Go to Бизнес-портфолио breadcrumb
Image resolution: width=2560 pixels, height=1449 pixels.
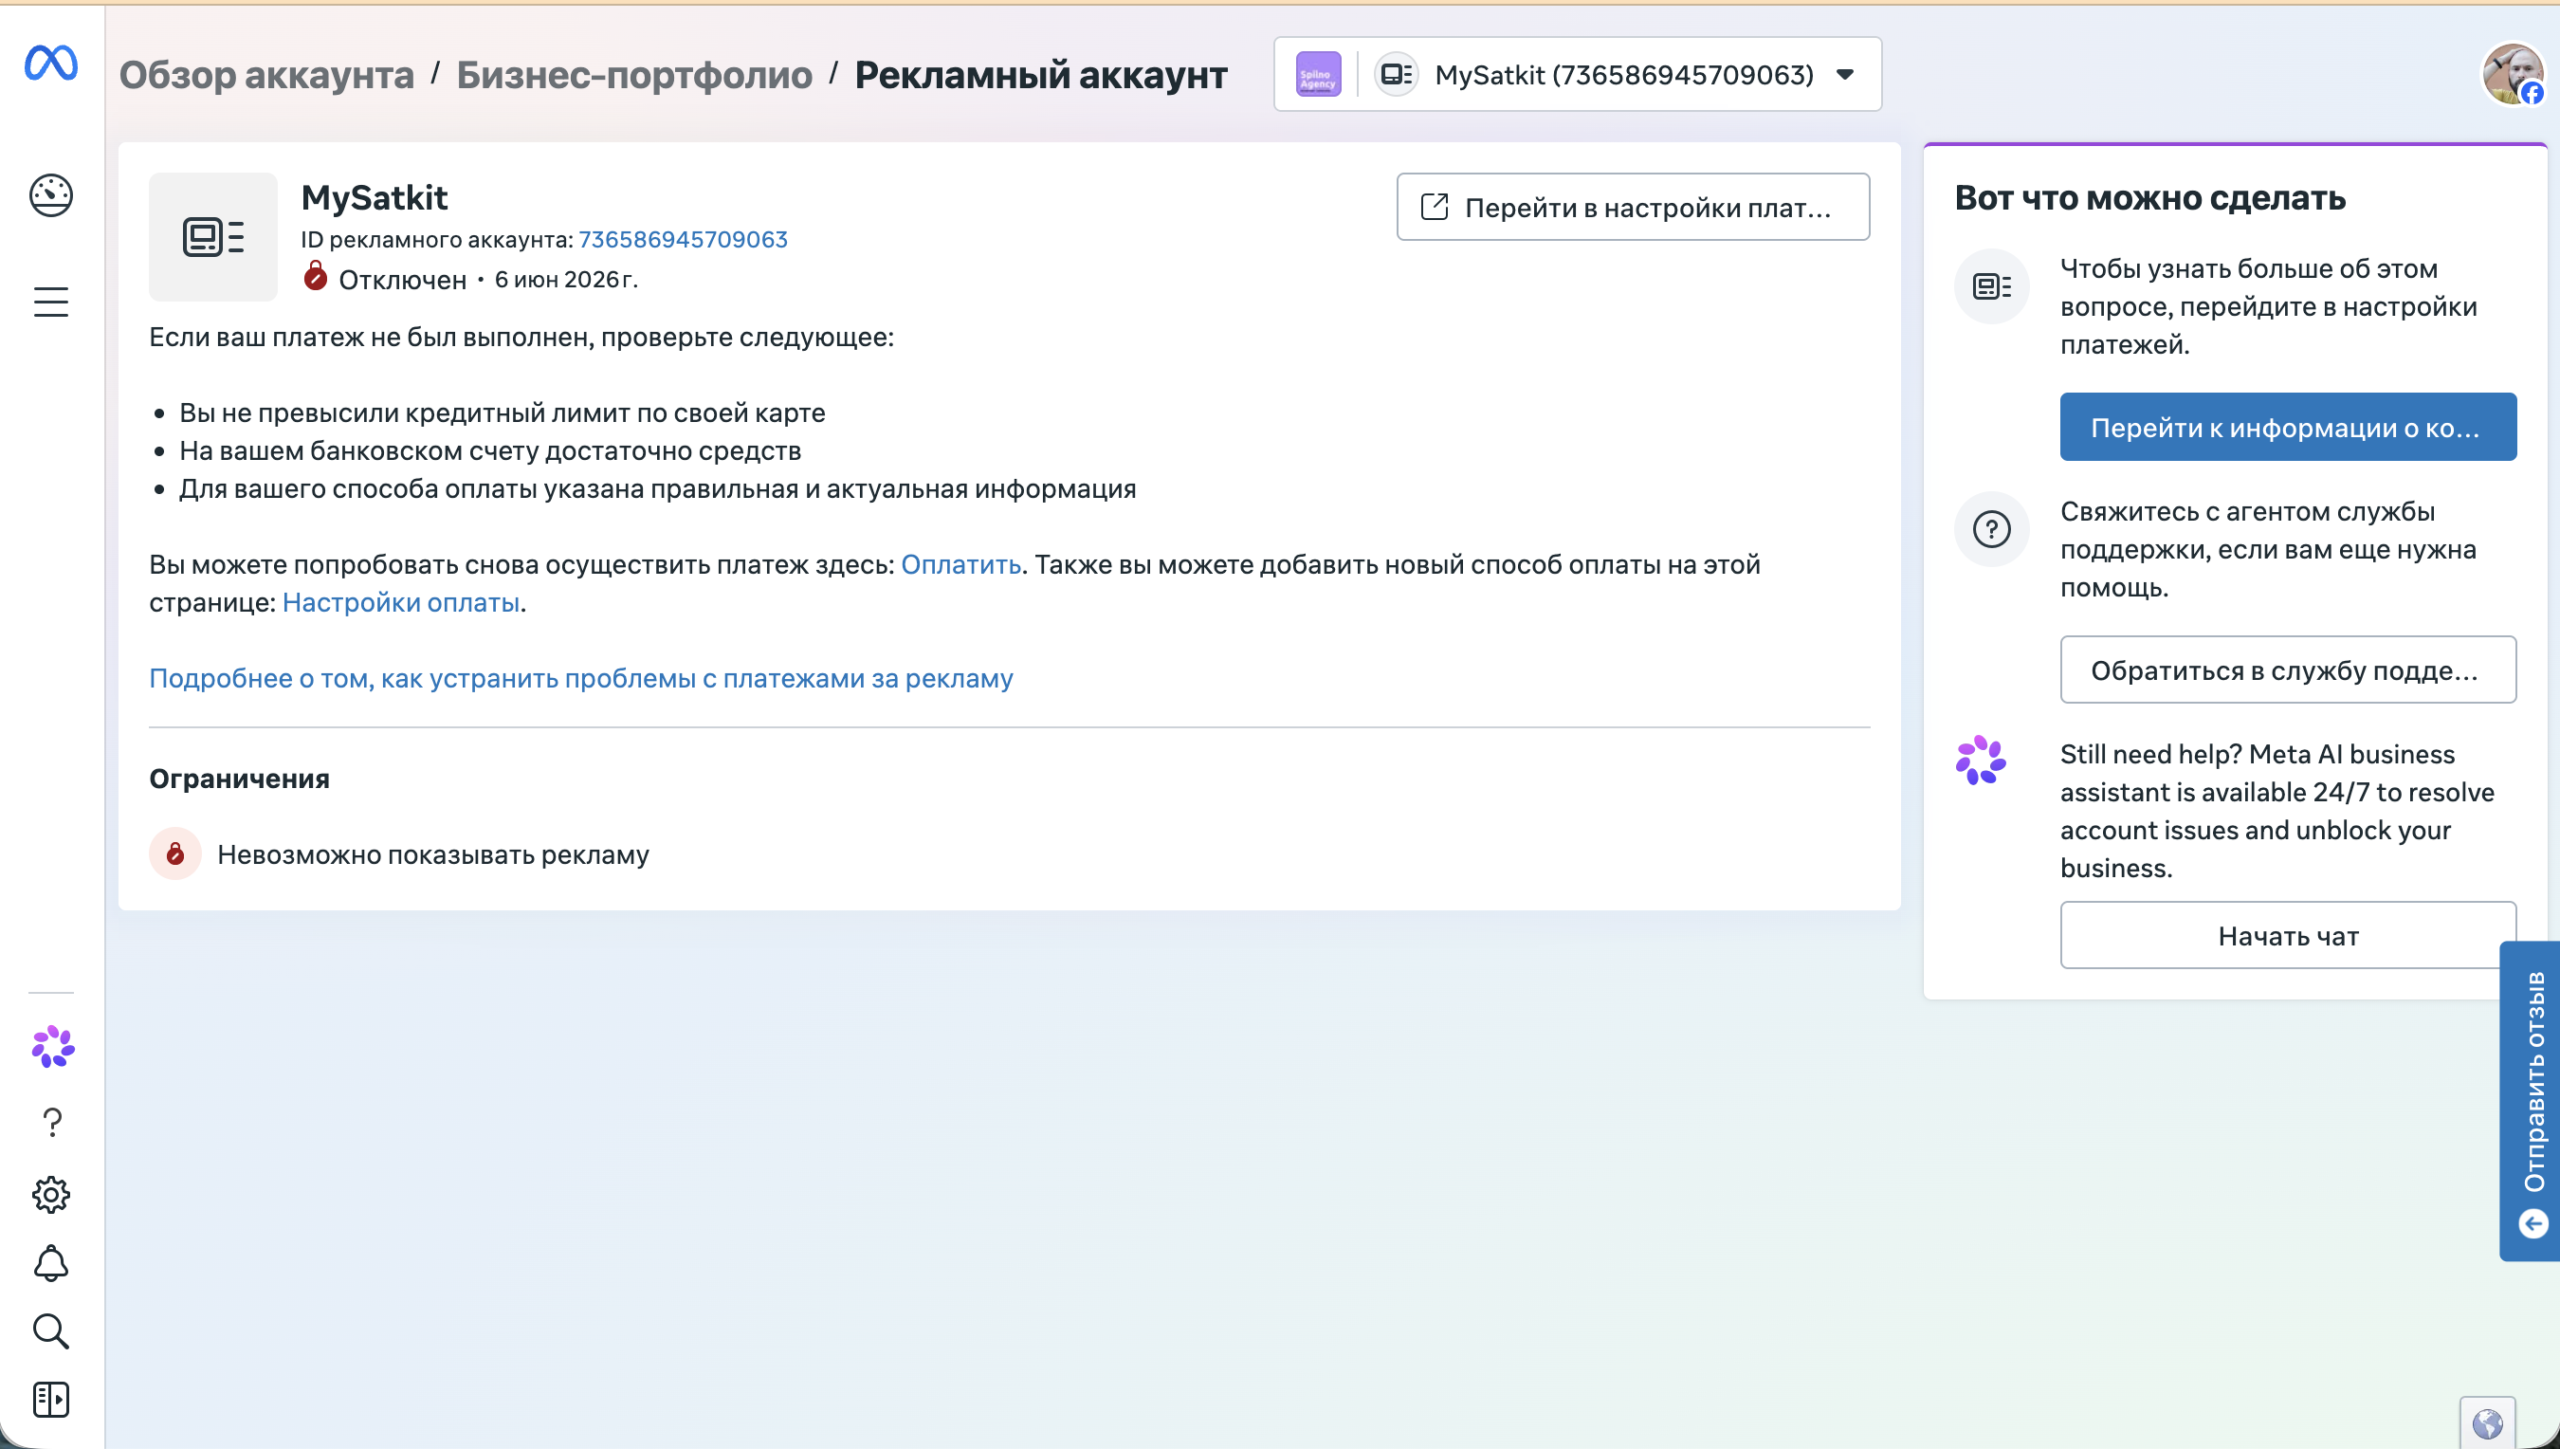[634, 75]
